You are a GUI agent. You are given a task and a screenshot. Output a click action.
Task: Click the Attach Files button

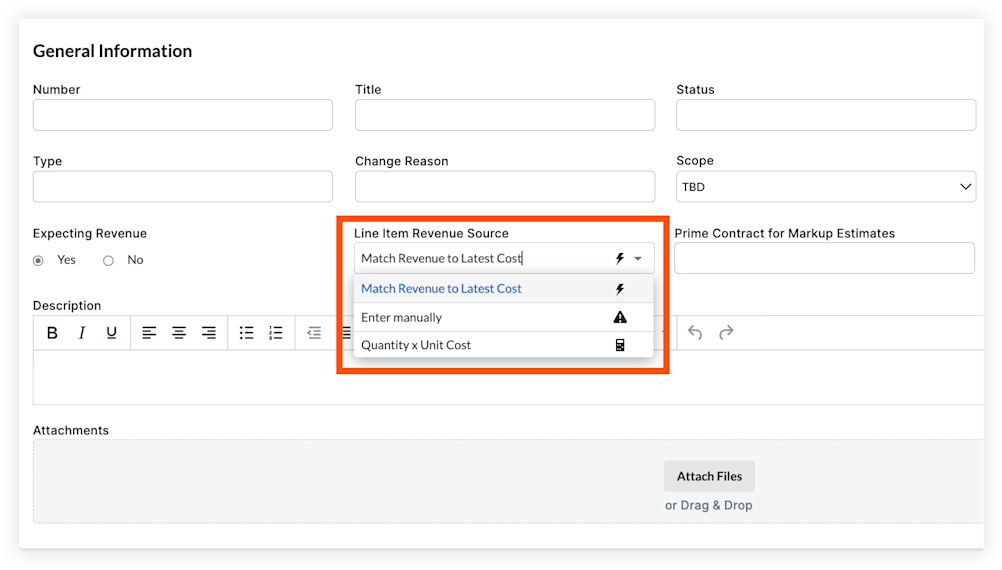(709, 476)
